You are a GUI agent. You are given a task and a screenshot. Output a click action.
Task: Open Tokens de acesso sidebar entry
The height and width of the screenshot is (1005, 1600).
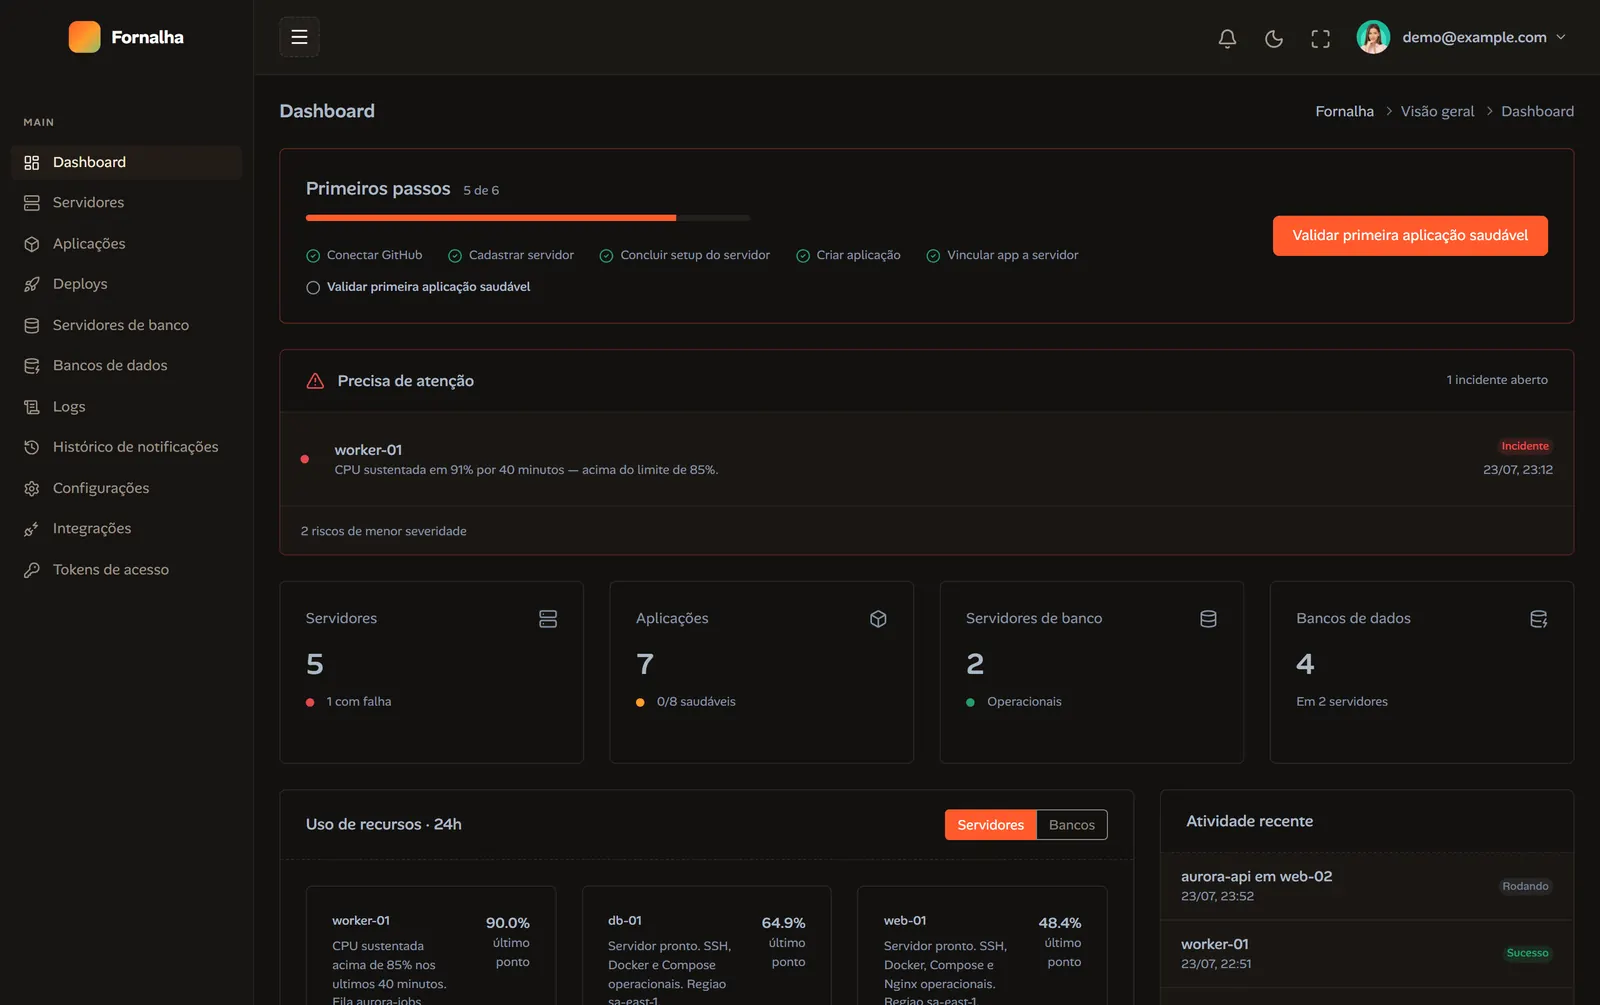pyautogui.click(x=126, y=570)
